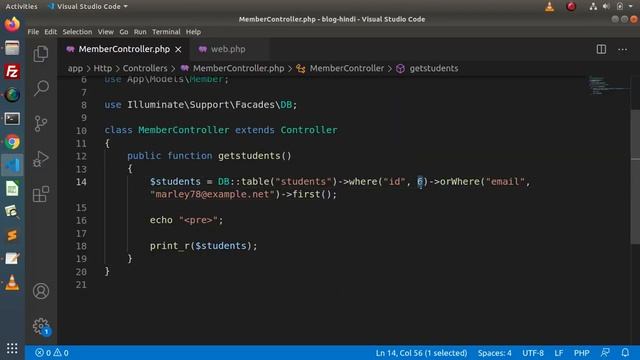The image size is (640, 360).
Task: Click the feedback icon in status bar
Action: coord(605,353)
